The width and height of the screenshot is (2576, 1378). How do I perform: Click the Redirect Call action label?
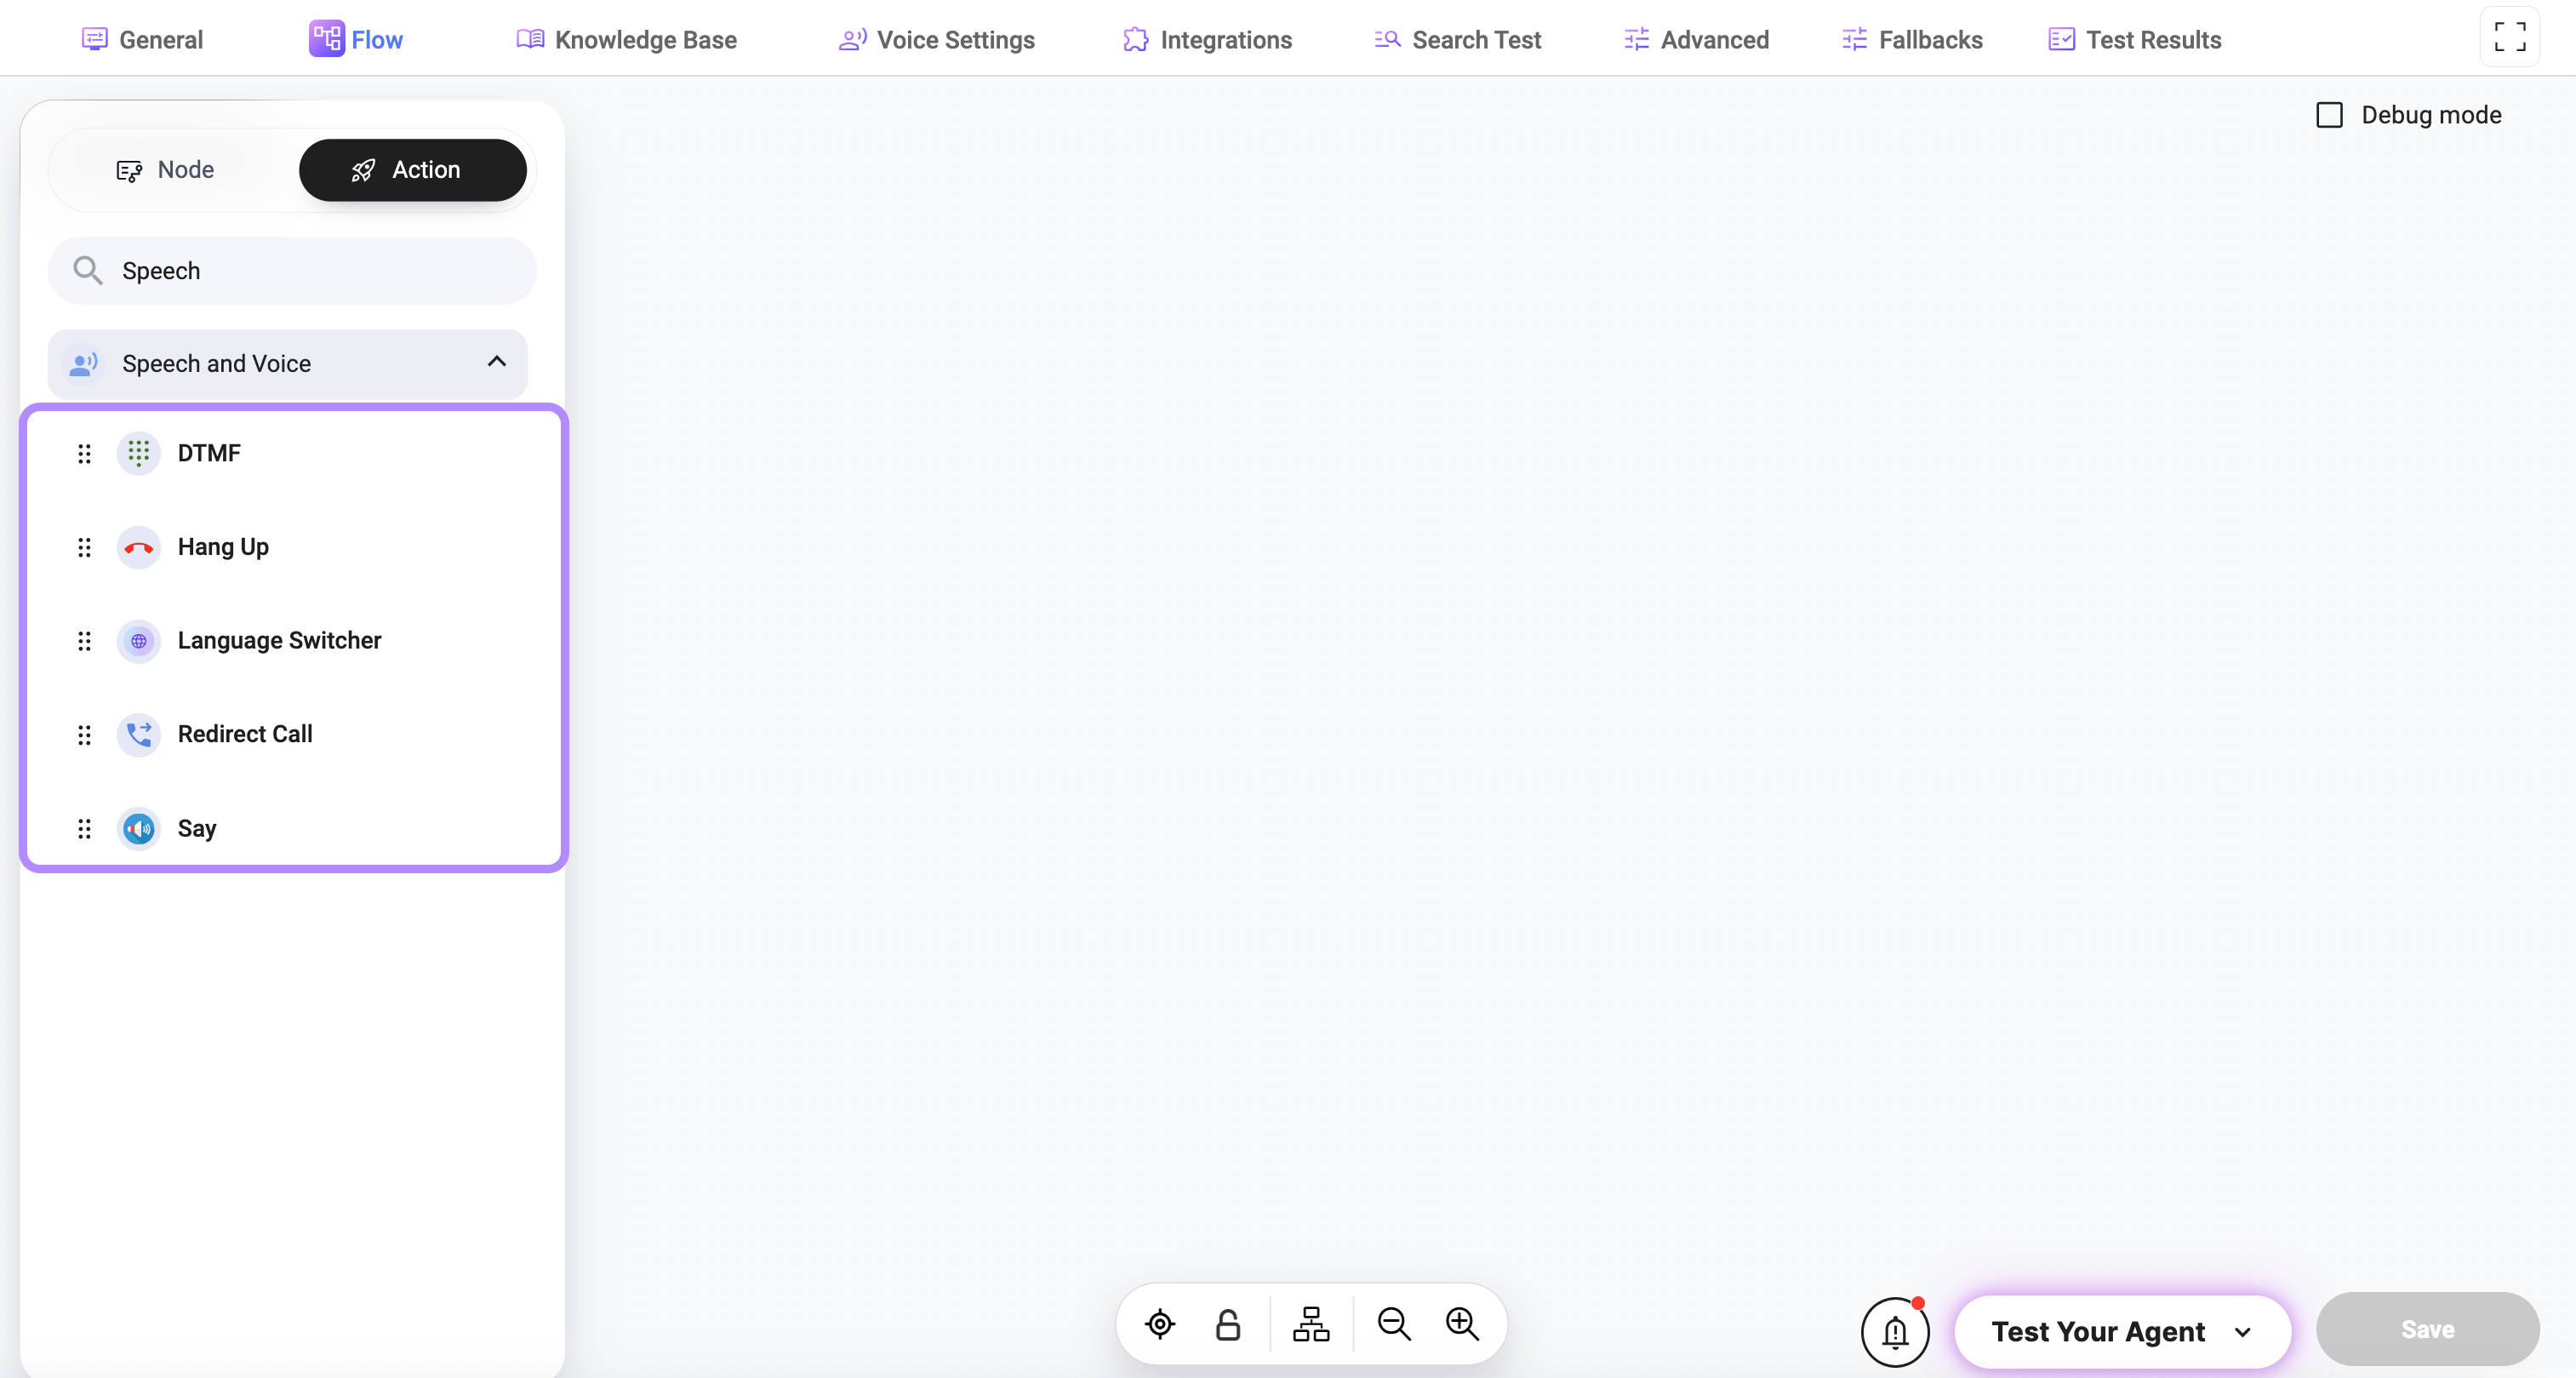tap(245, 734)
